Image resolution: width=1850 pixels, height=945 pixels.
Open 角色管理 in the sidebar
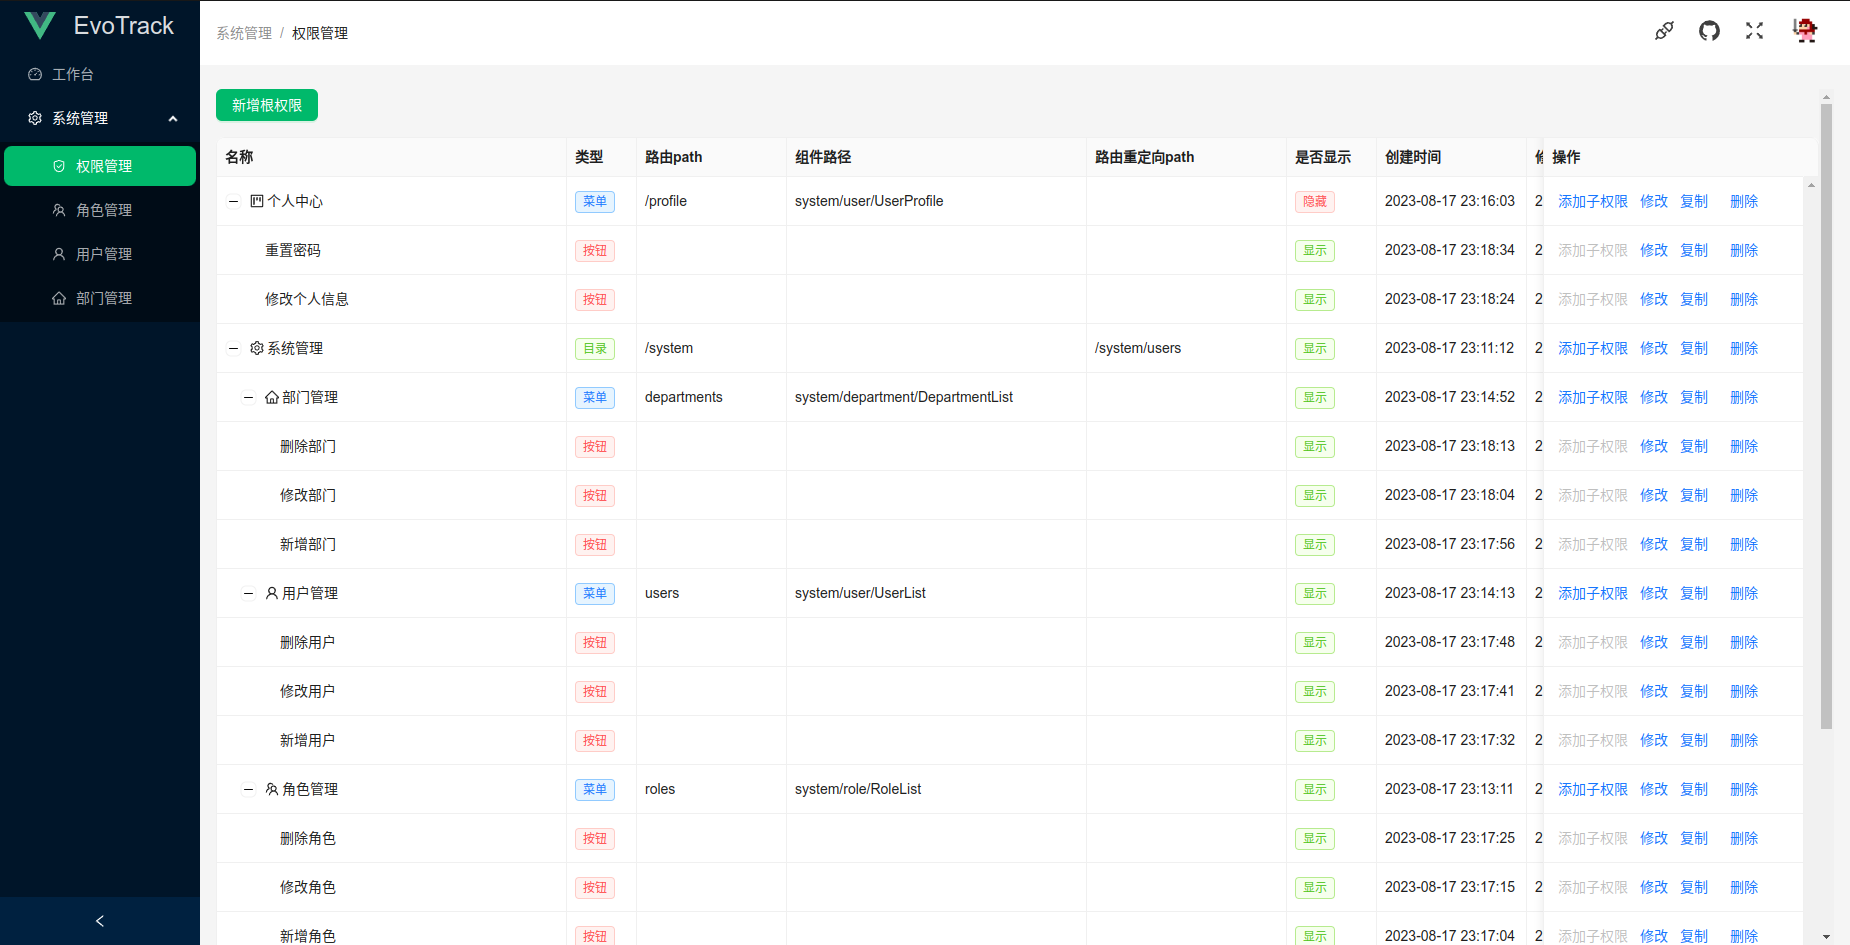click(100, 210)
